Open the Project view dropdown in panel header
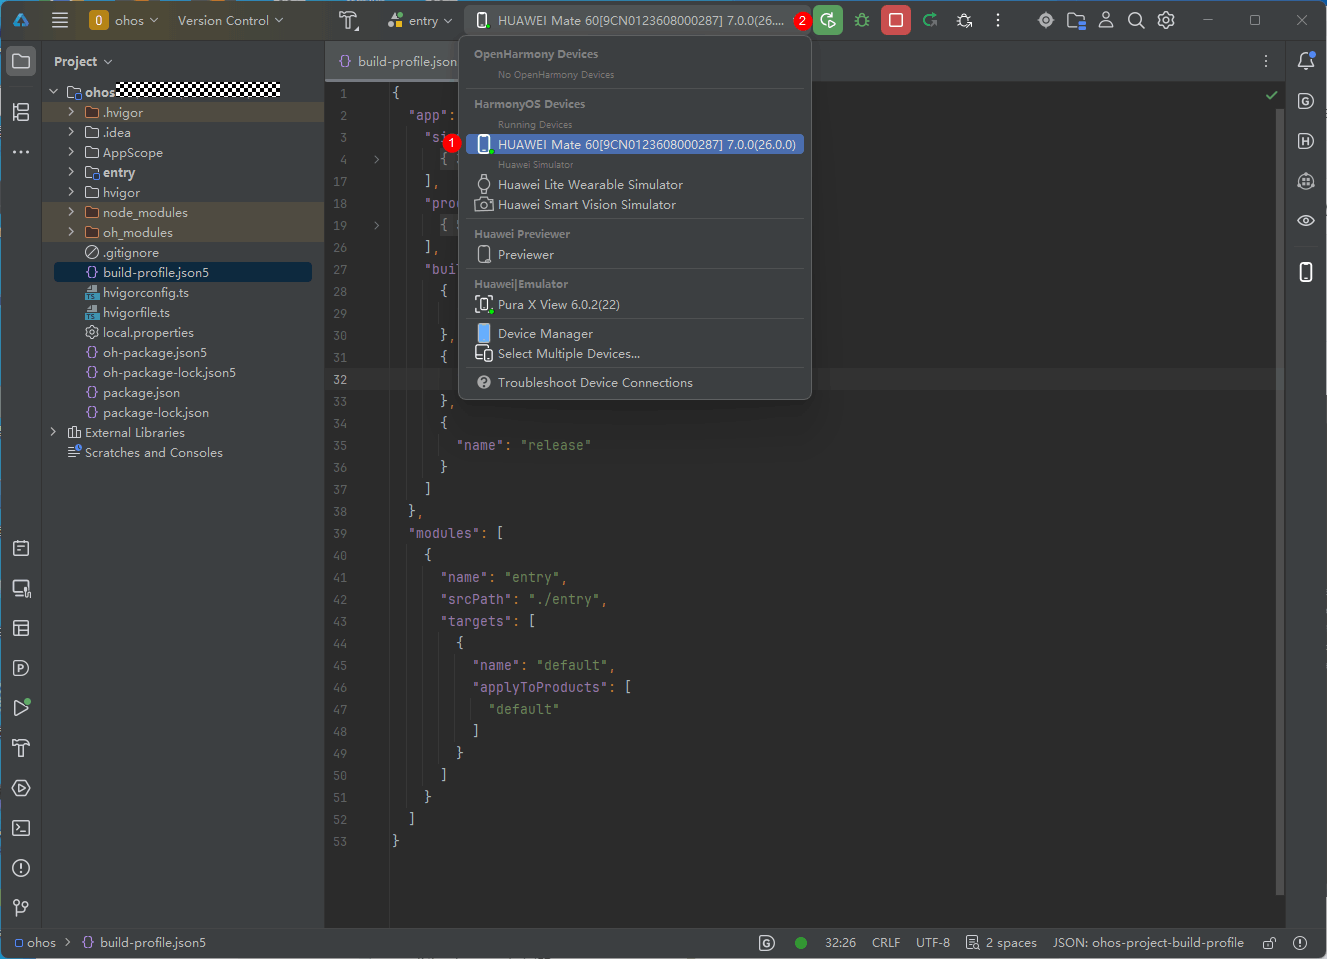 tap(83, 61)
